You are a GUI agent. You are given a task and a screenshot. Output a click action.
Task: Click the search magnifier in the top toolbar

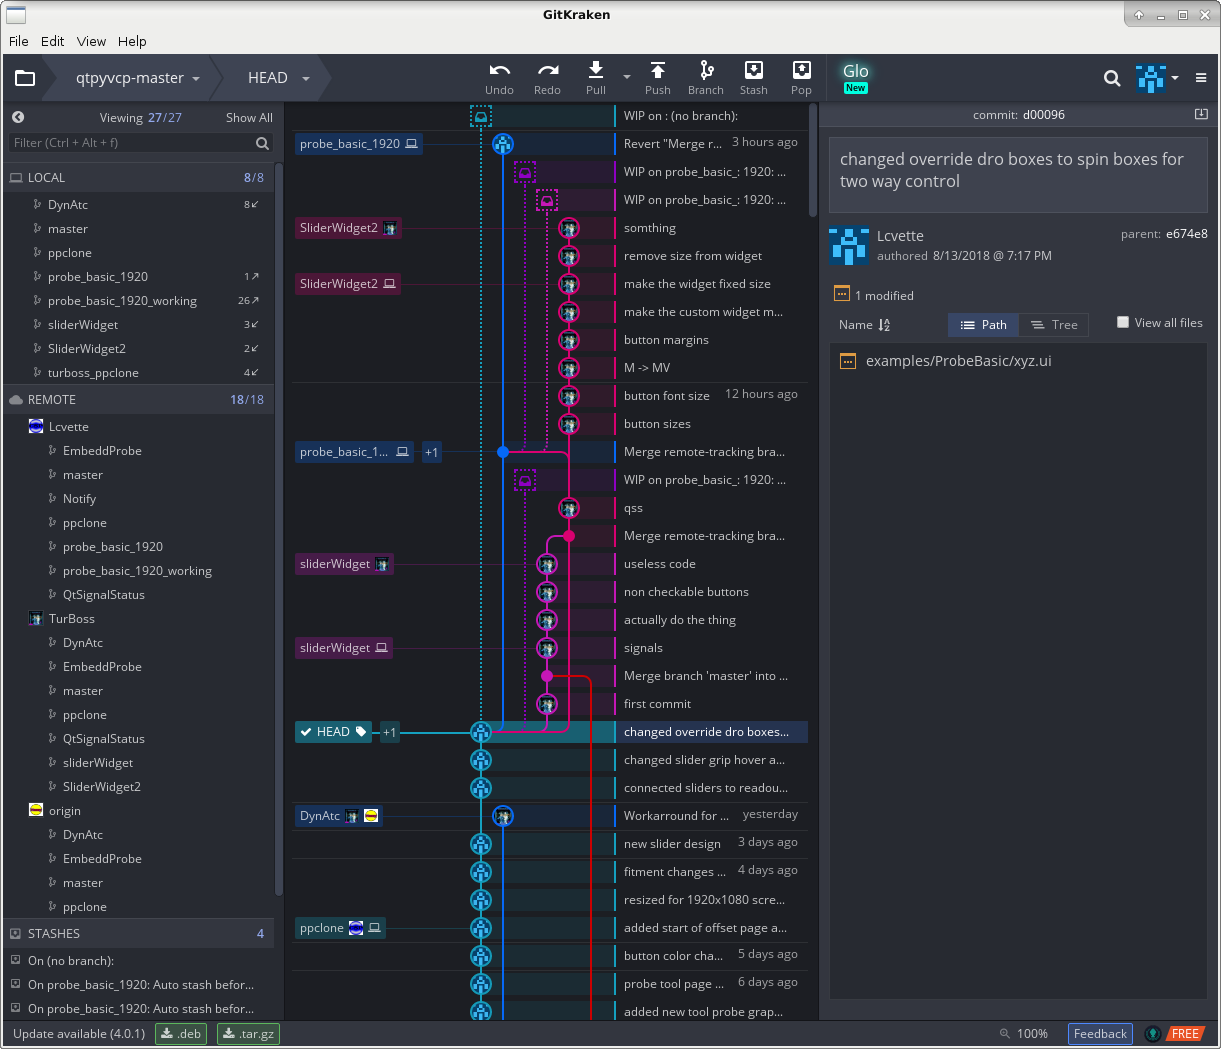point(1111,78)
